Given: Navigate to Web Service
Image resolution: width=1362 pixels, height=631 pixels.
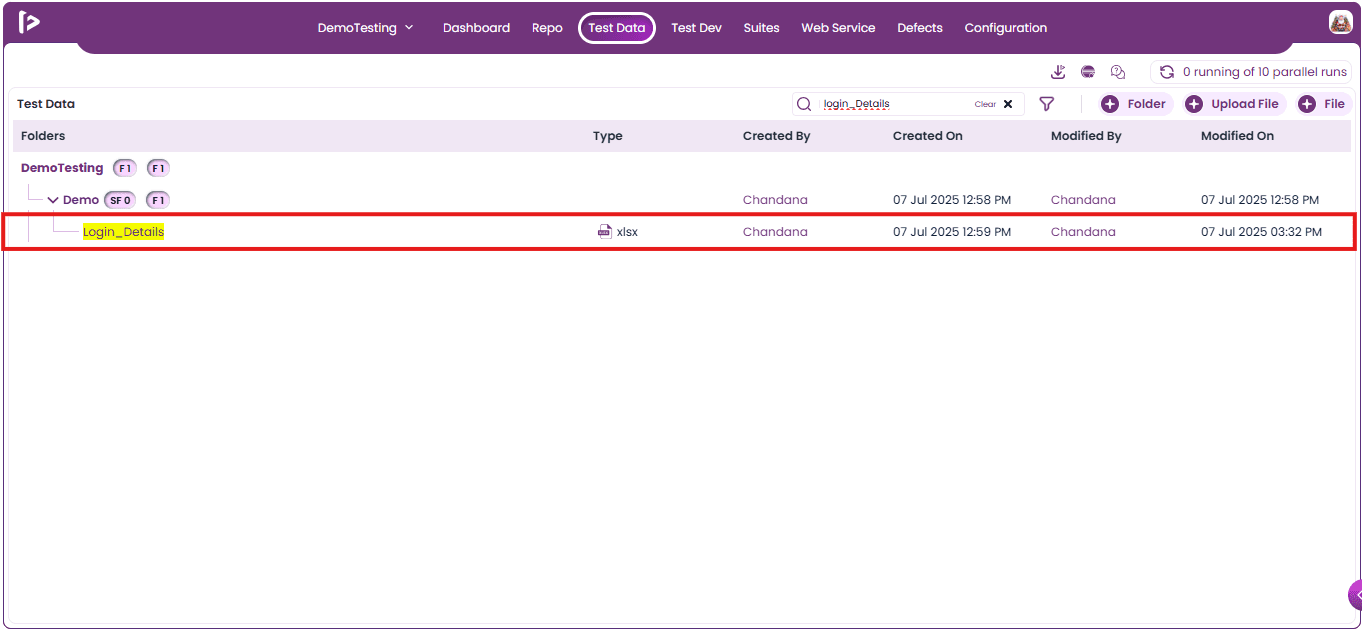Looking at the screenshot, I should [x=838, y=28].
